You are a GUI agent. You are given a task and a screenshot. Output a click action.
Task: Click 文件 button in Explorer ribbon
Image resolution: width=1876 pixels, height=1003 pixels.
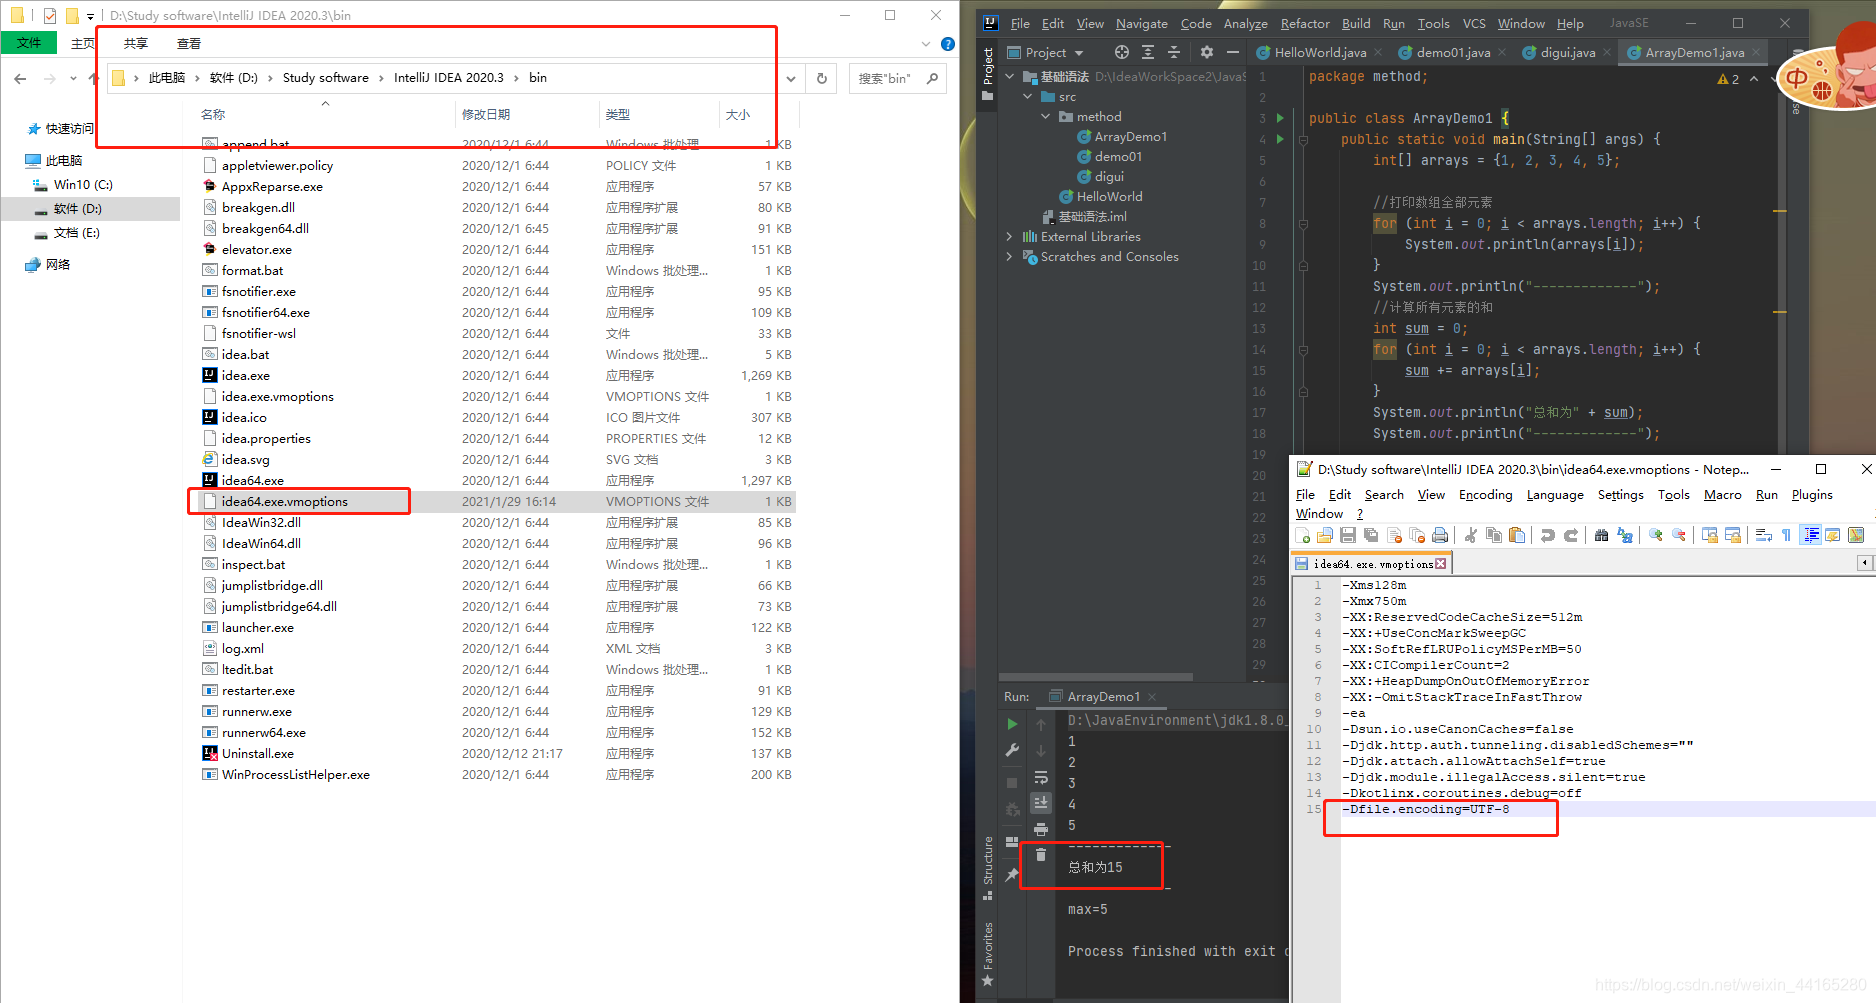pos(29,43)
